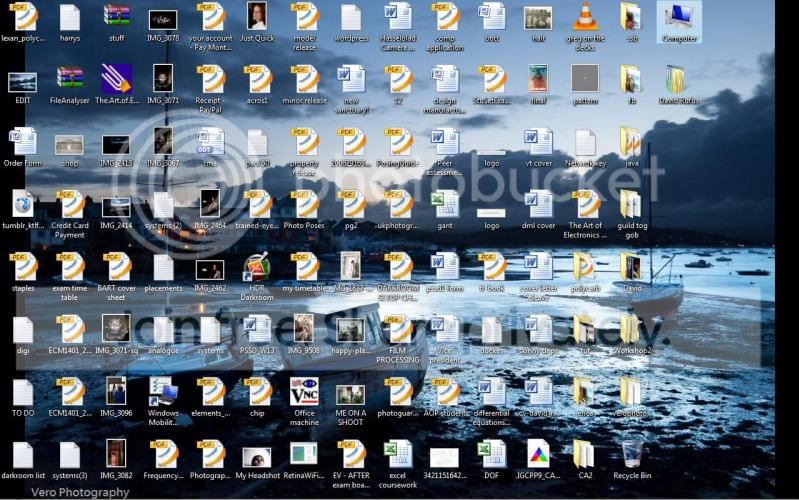Select the JGCPP9_CA file icon
This screenshot has height=500, width=799.
point(539,454)
